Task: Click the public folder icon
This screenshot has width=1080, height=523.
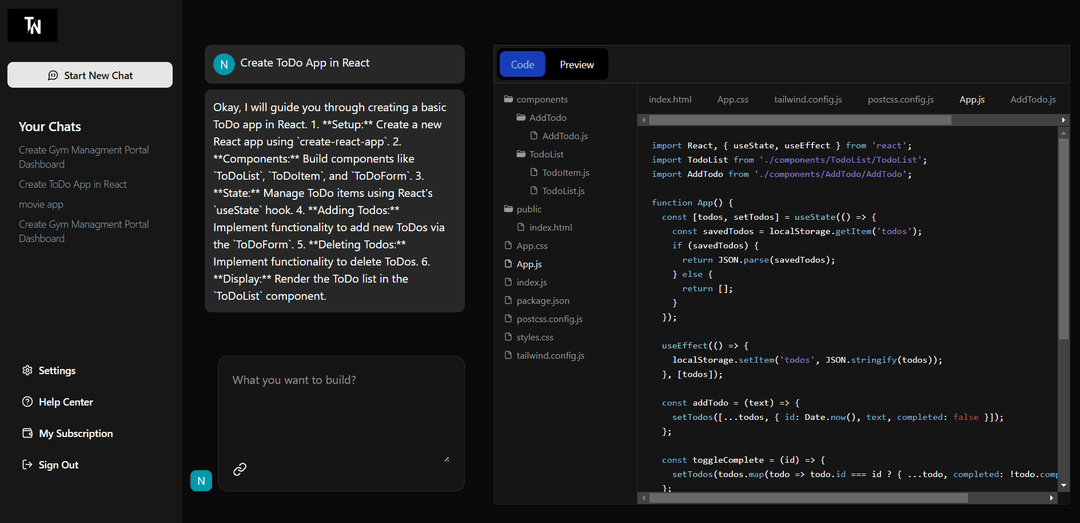Action: 509,209
